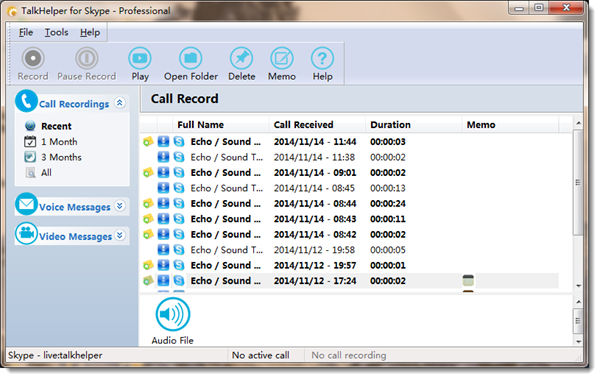Select the 3 Months filter

(61, 157)
